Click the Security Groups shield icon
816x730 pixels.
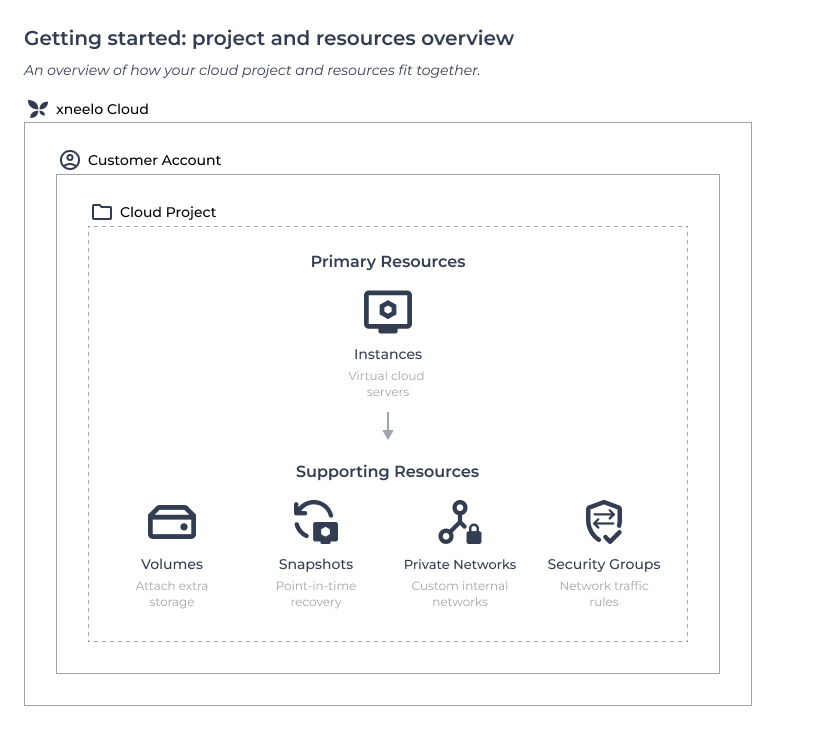click(x=604, y=522)
